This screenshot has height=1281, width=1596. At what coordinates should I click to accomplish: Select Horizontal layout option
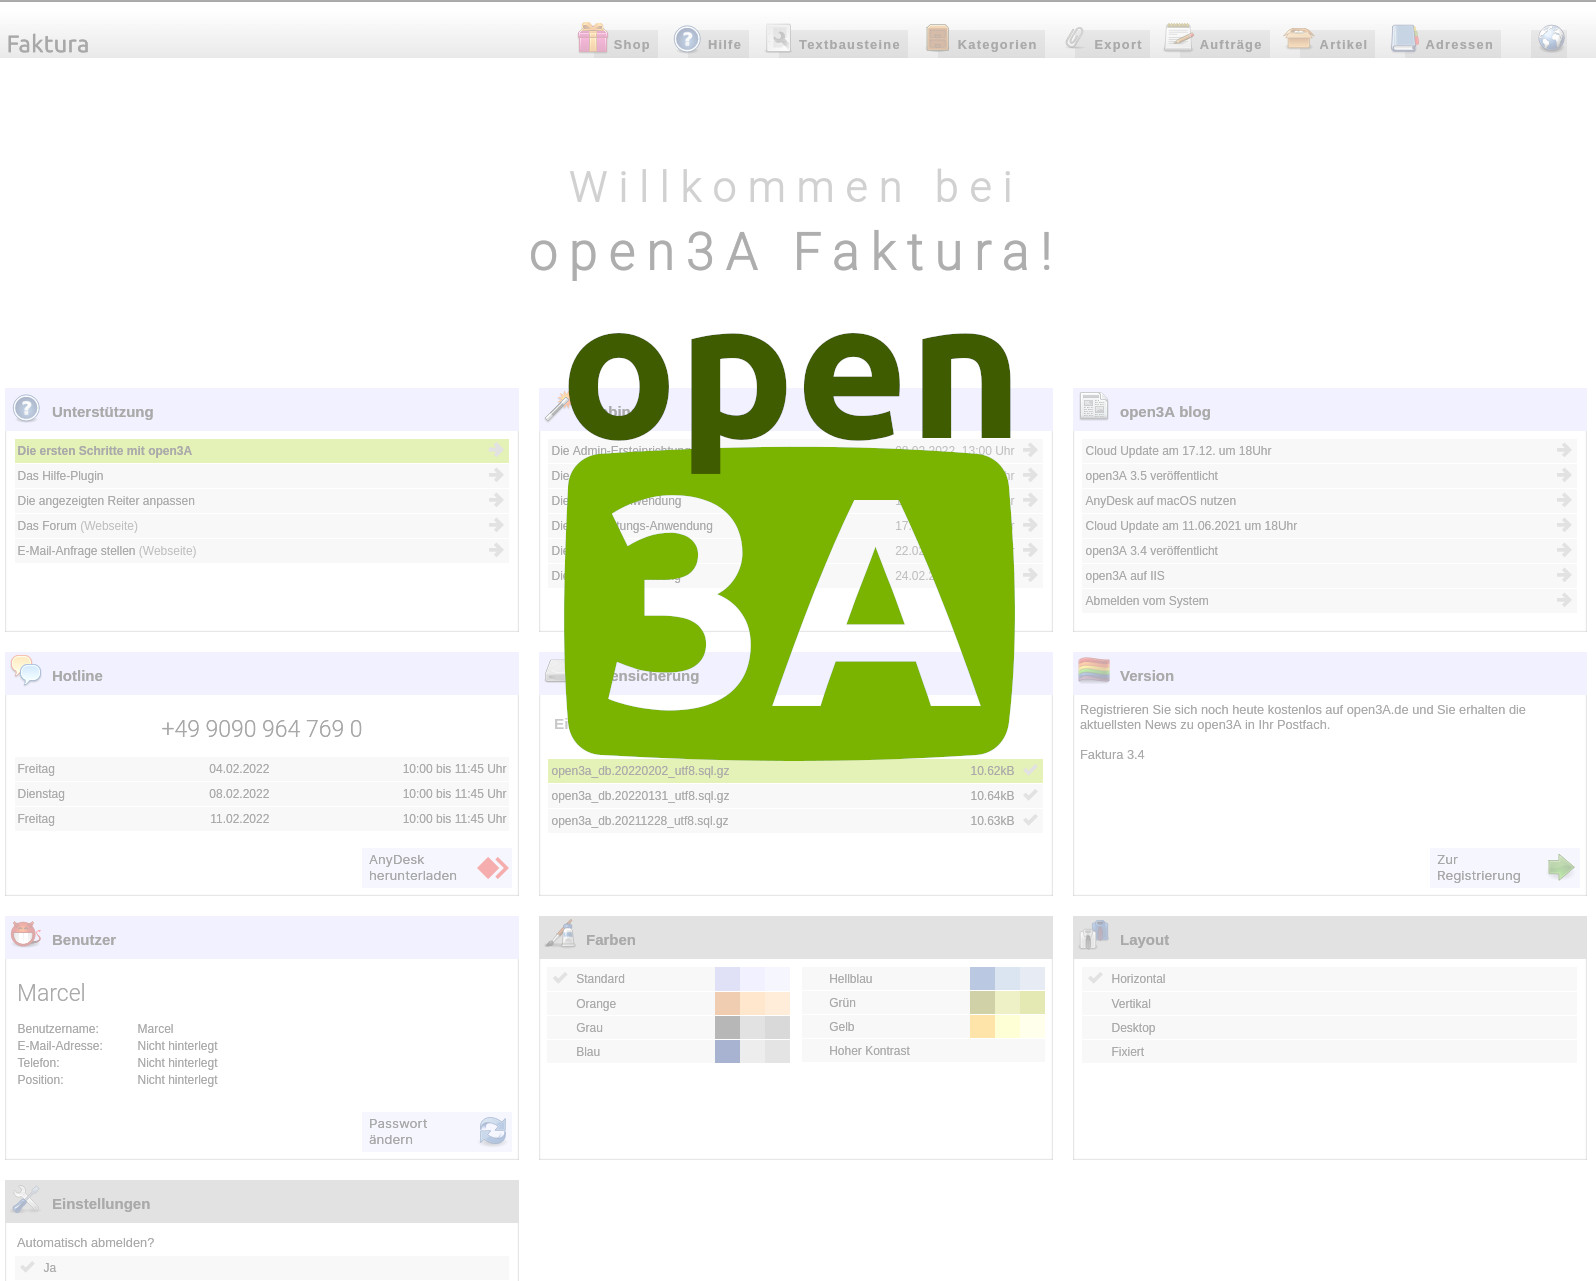coord(1329,979)
